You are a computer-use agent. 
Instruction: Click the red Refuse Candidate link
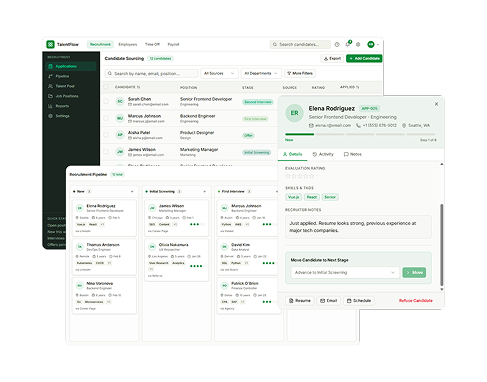tap(415, 301)
